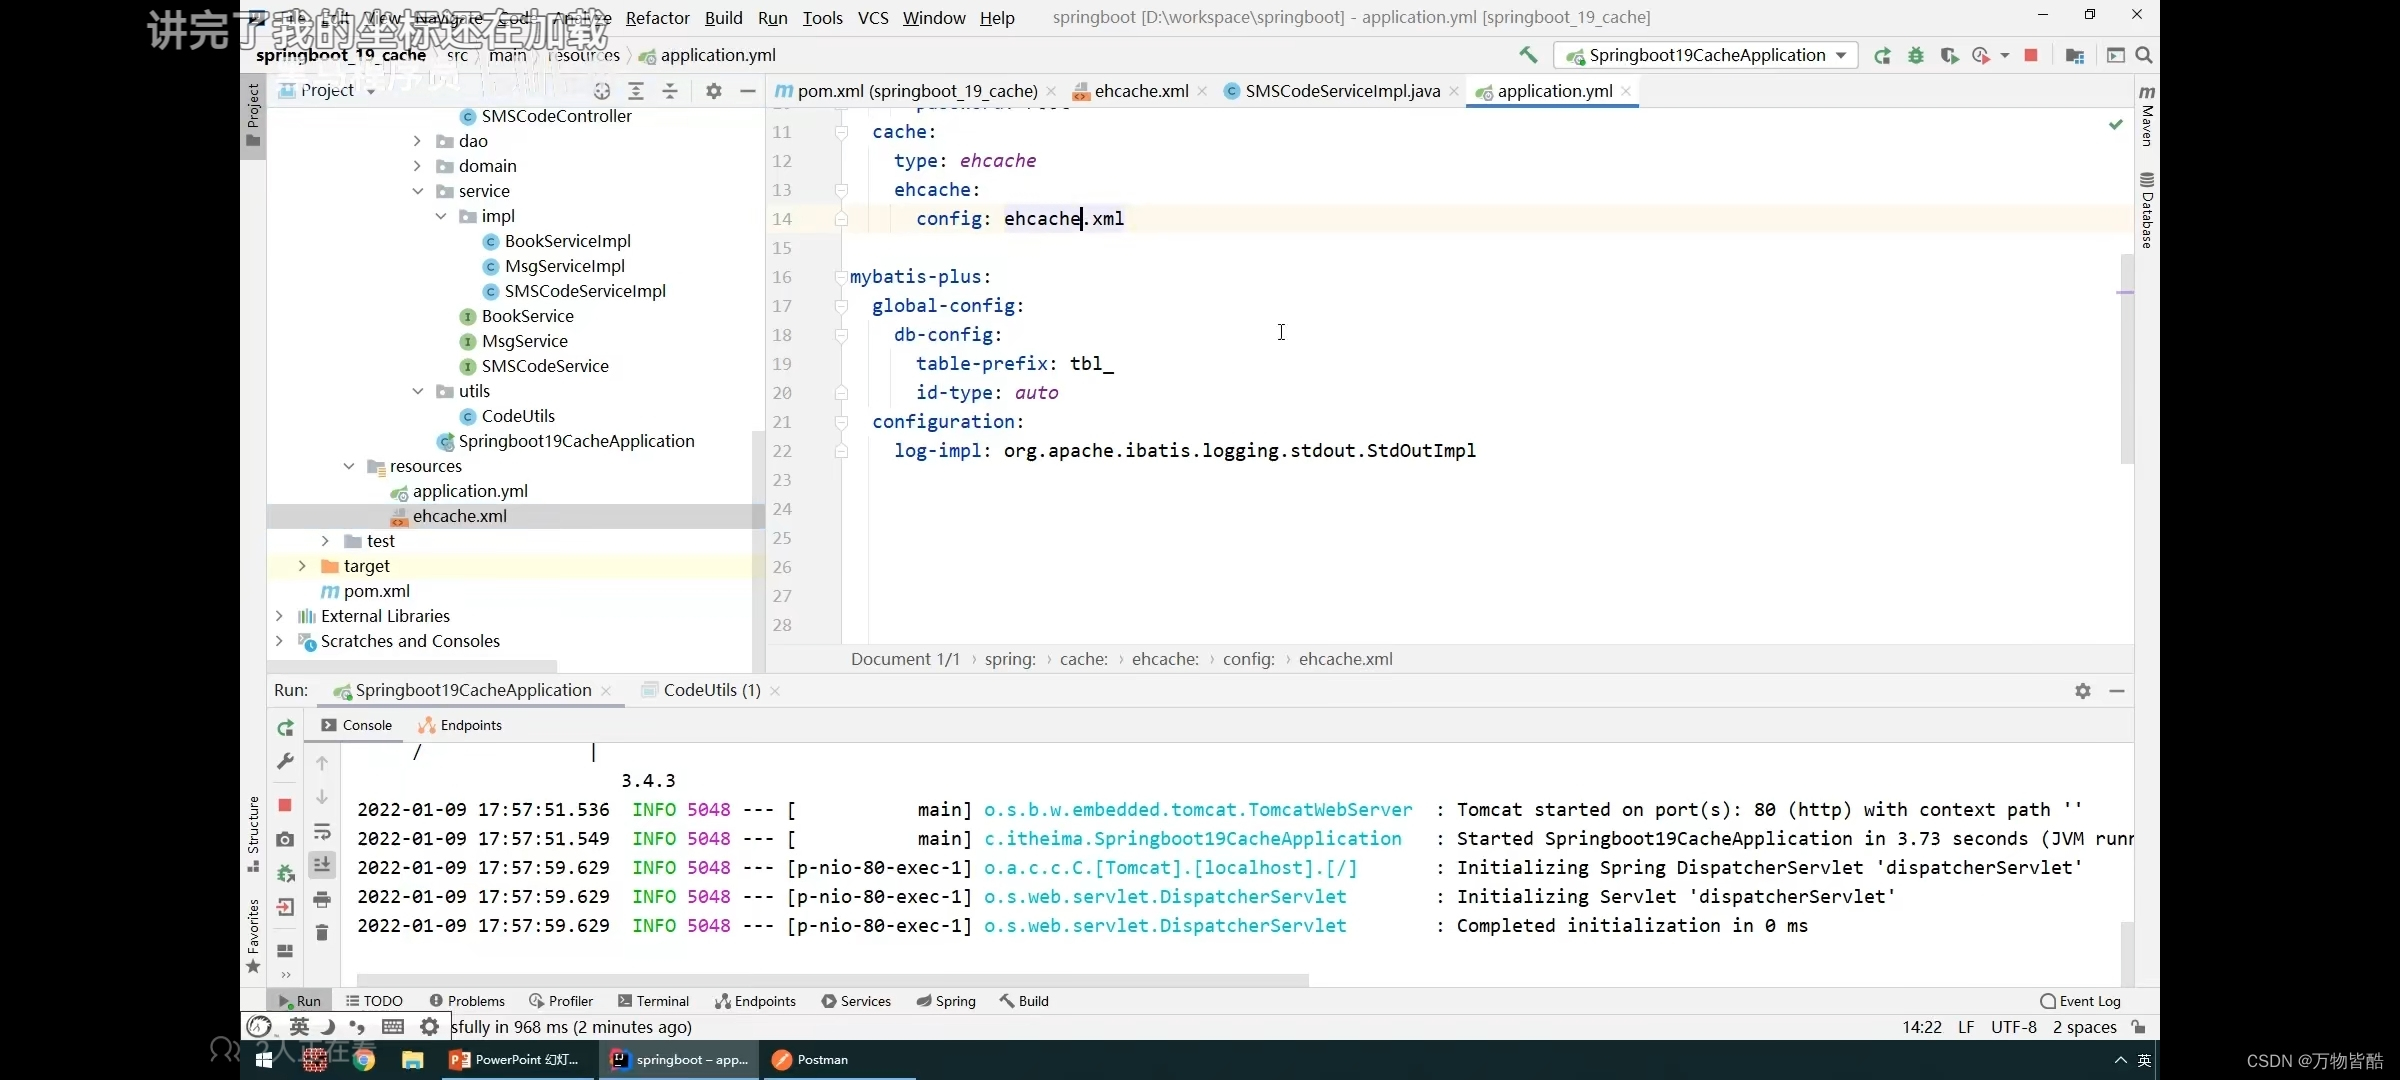Rerun application in Run panel sidebar

[286, 727]
